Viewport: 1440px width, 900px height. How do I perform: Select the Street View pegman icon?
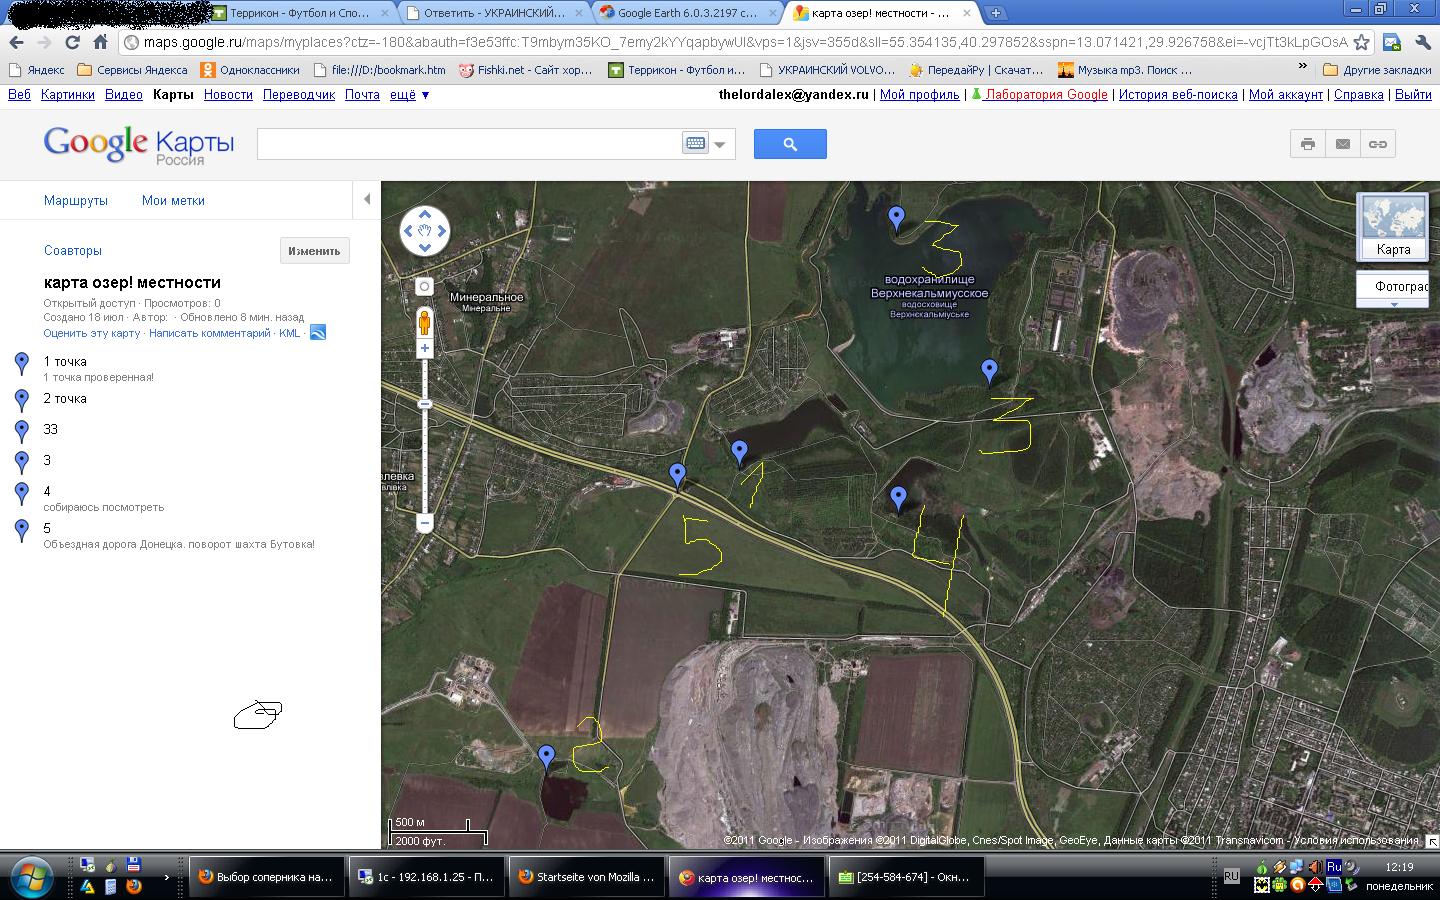(x=424, y=322)
